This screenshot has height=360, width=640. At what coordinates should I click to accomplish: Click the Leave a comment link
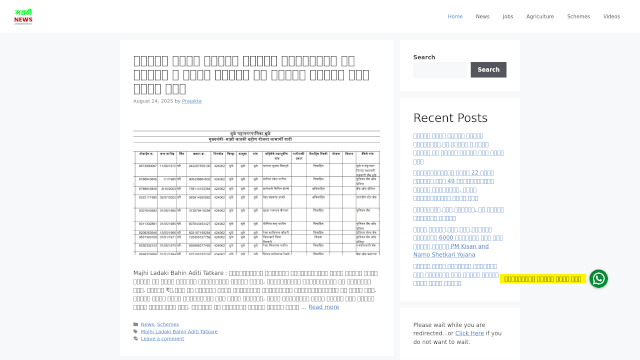(162, 339)
